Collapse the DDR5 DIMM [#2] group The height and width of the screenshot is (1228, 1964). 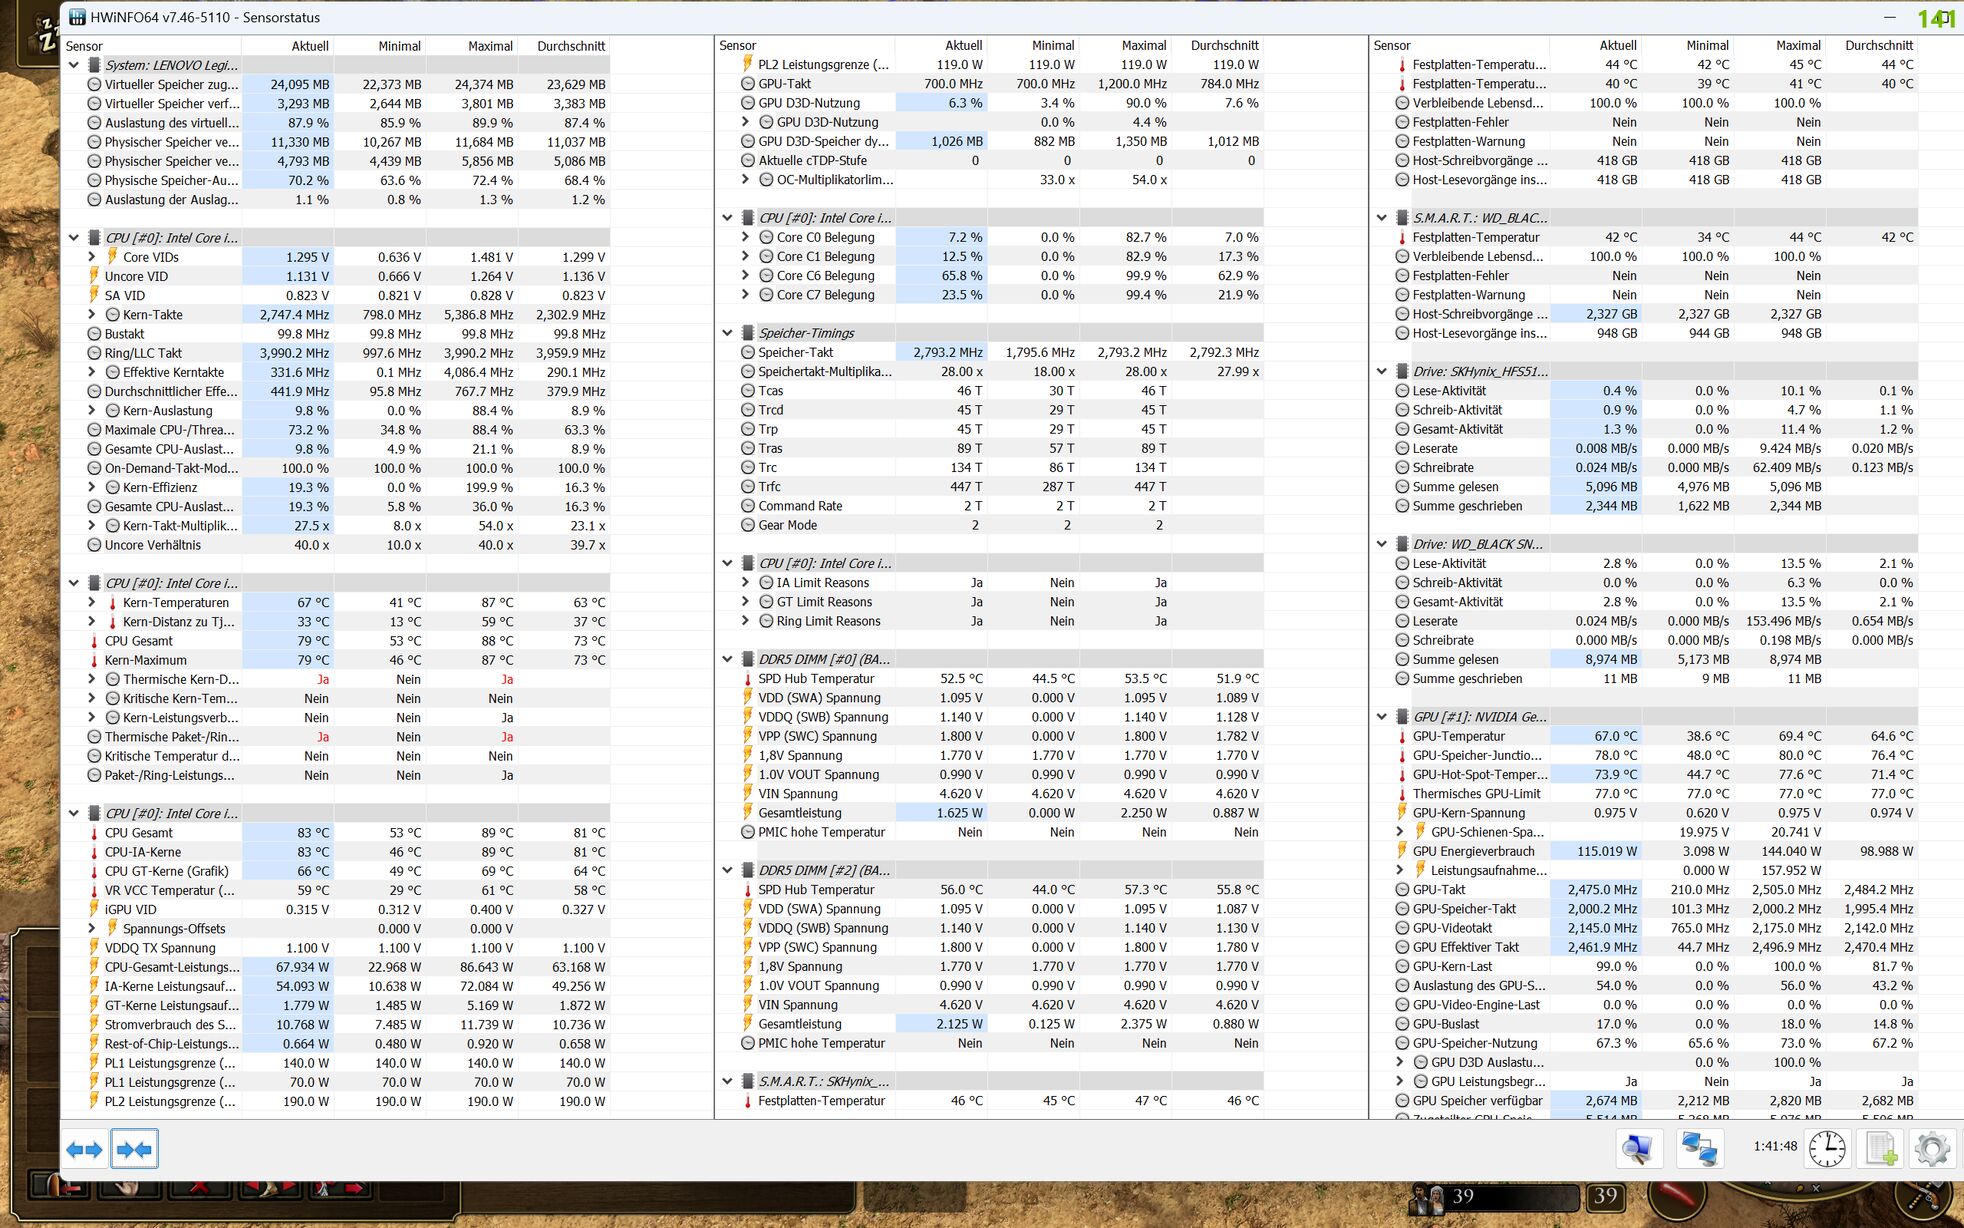[x=727, y=870]
